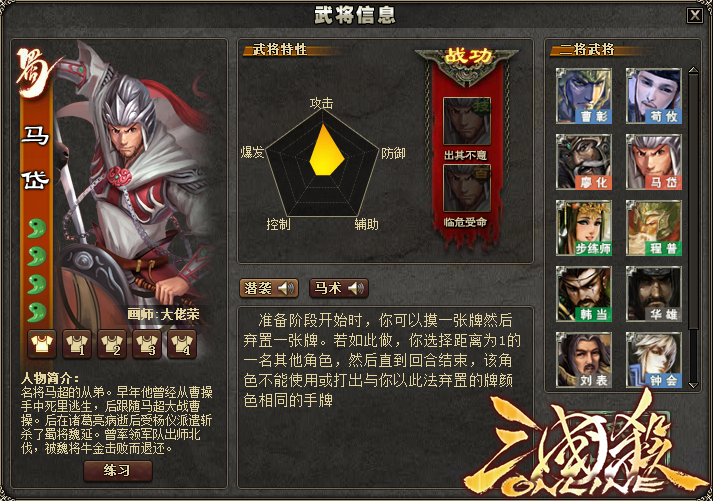Viewport: 713px width, 501px height.
Task: Select general 步练师 portrait
Action: 584,228
